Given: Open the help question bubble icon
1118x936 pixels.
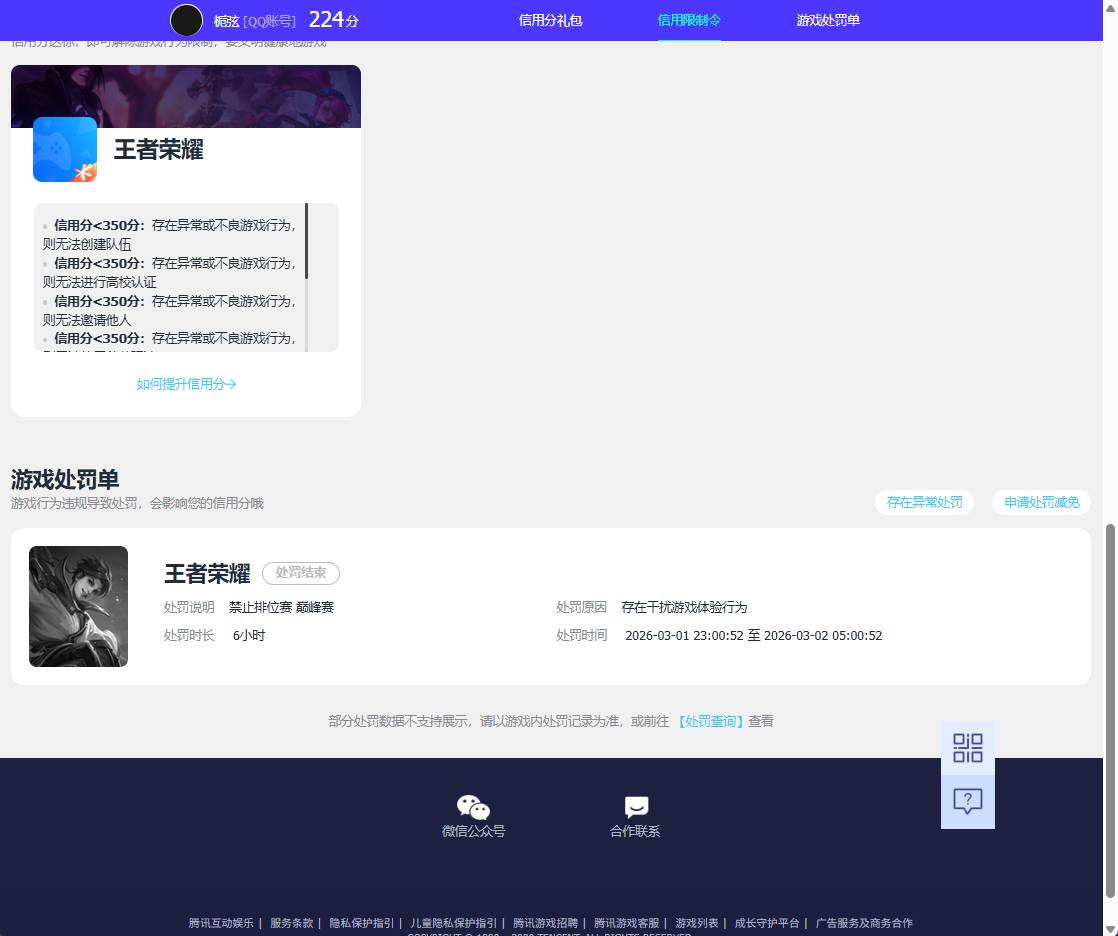Looking at the screenshot, I should 968,802.
